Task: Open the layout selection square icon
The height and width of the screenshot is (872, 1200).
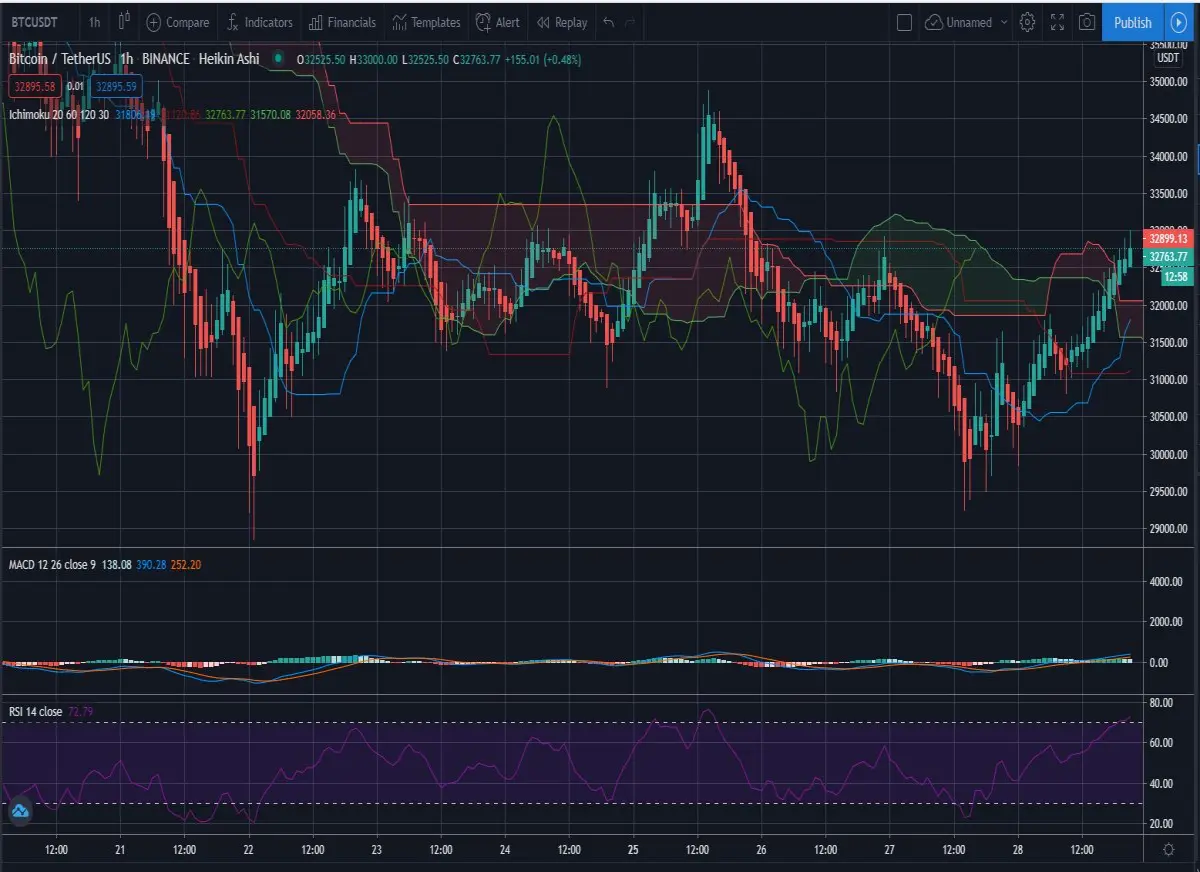Action: pos(904,22)
